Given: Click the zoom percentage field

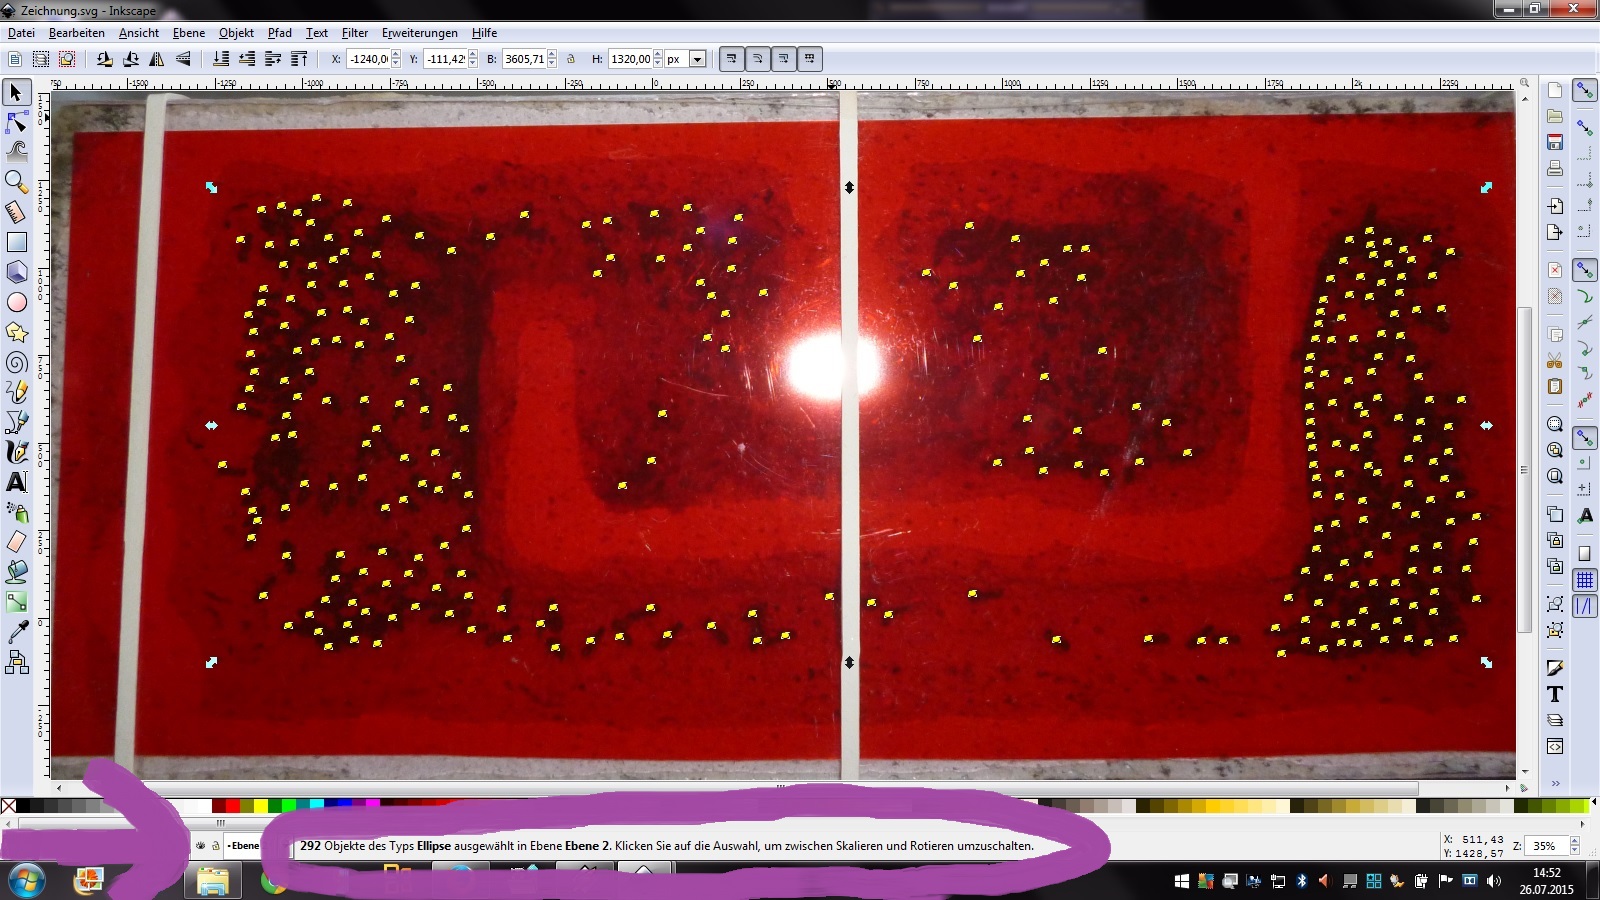Looking at the screenshot, I should pos(1546,846).
